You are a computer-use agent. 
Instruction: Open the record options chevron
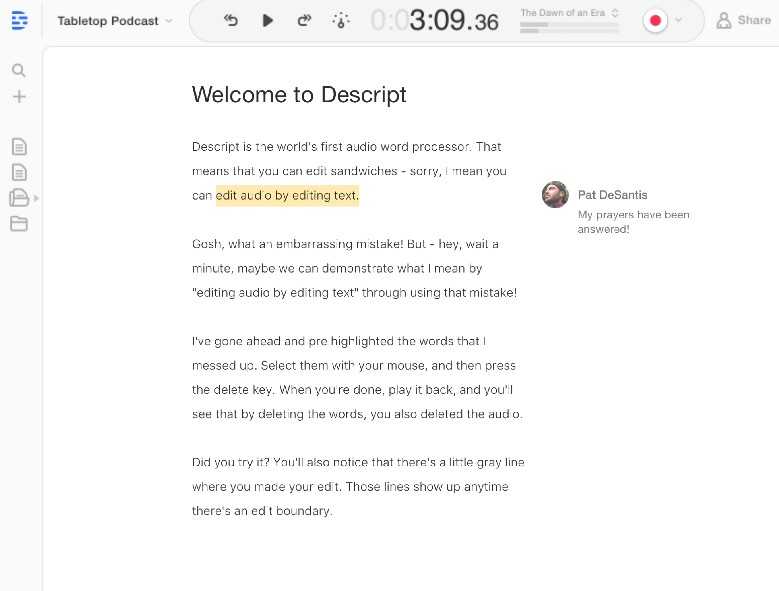tap(678, 20)
